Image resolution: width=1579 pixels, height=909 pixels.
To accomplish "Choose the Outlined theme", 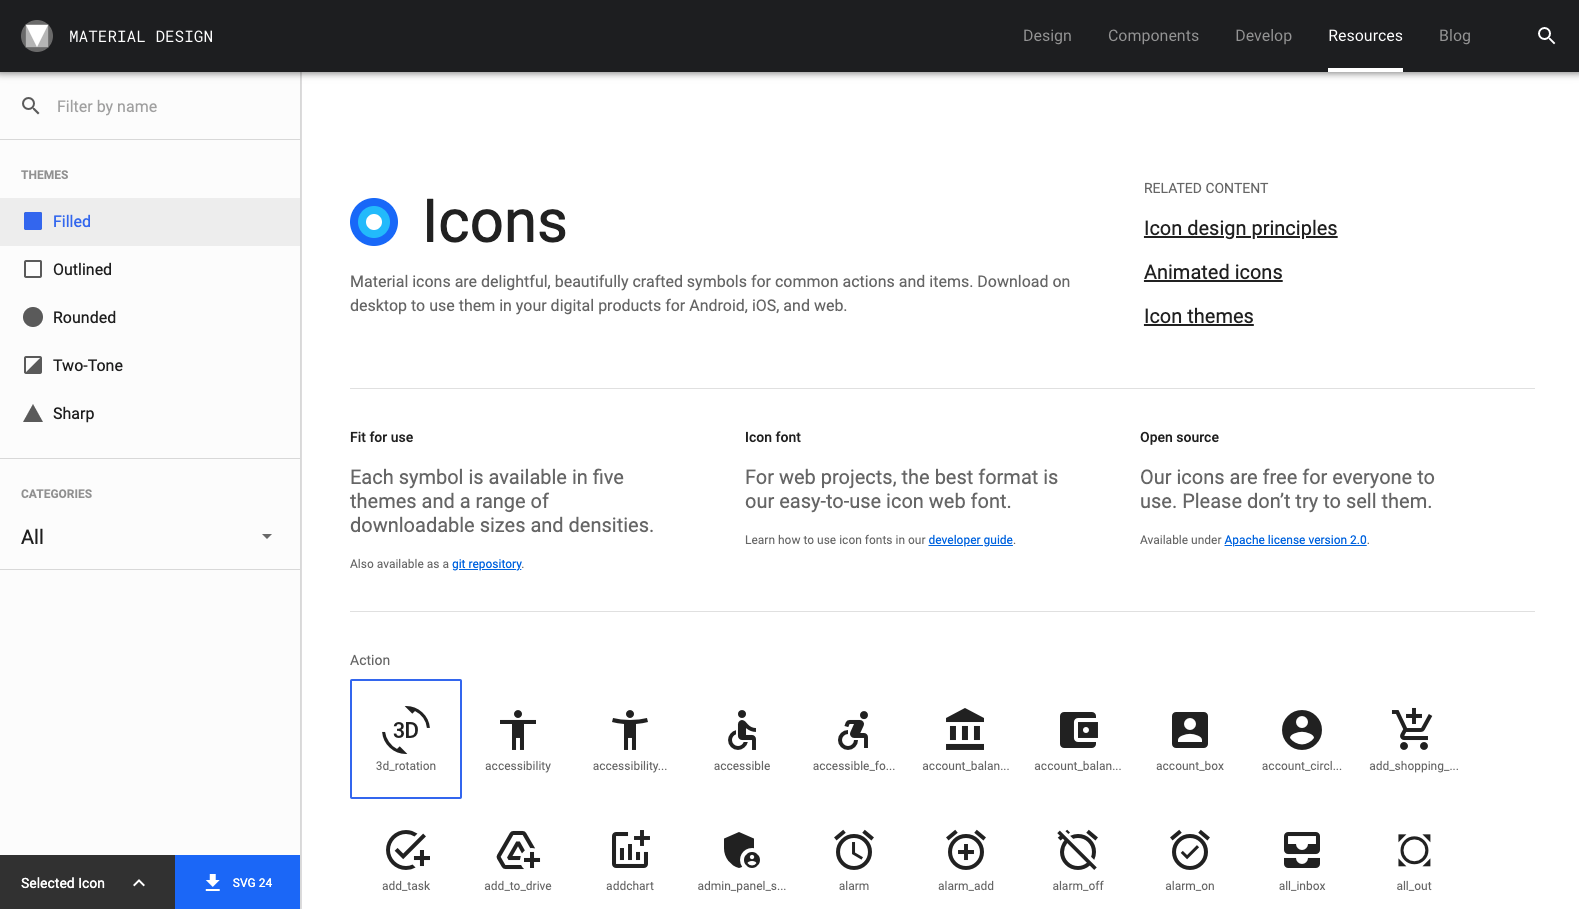I will click(150, 270).
